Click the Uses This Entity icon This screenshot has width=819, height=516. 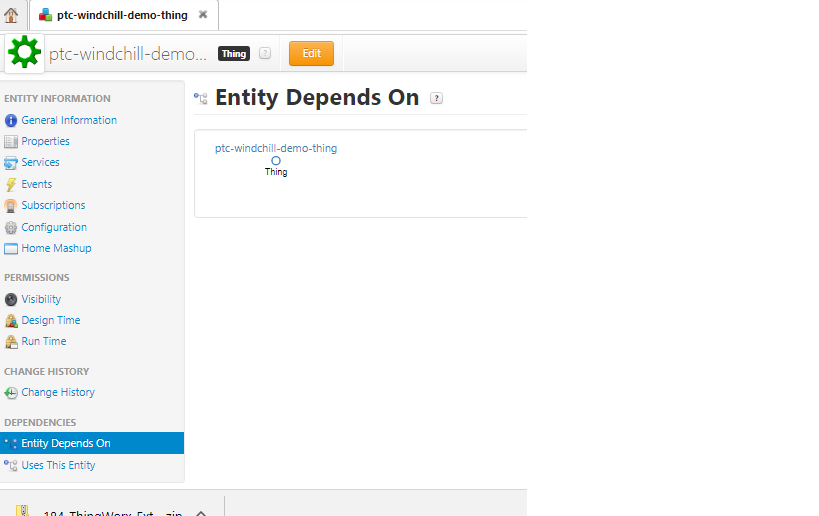pyautogui.click(x=10, y=465)
